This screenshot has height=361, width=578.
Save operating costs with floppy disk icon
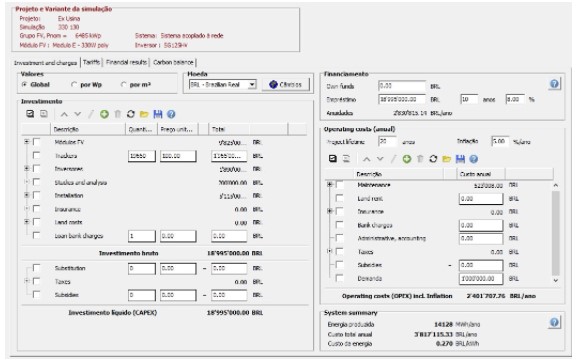[x=460, y=159]
